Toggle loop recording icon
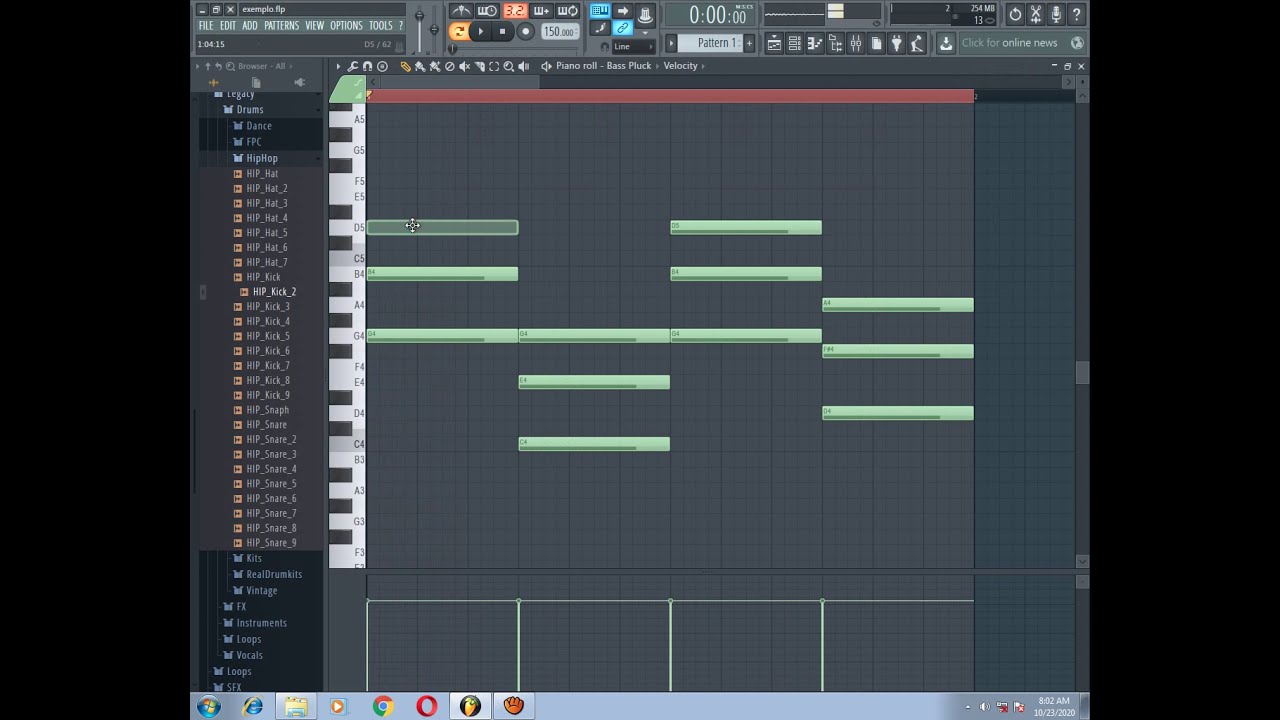 [567, 11]
